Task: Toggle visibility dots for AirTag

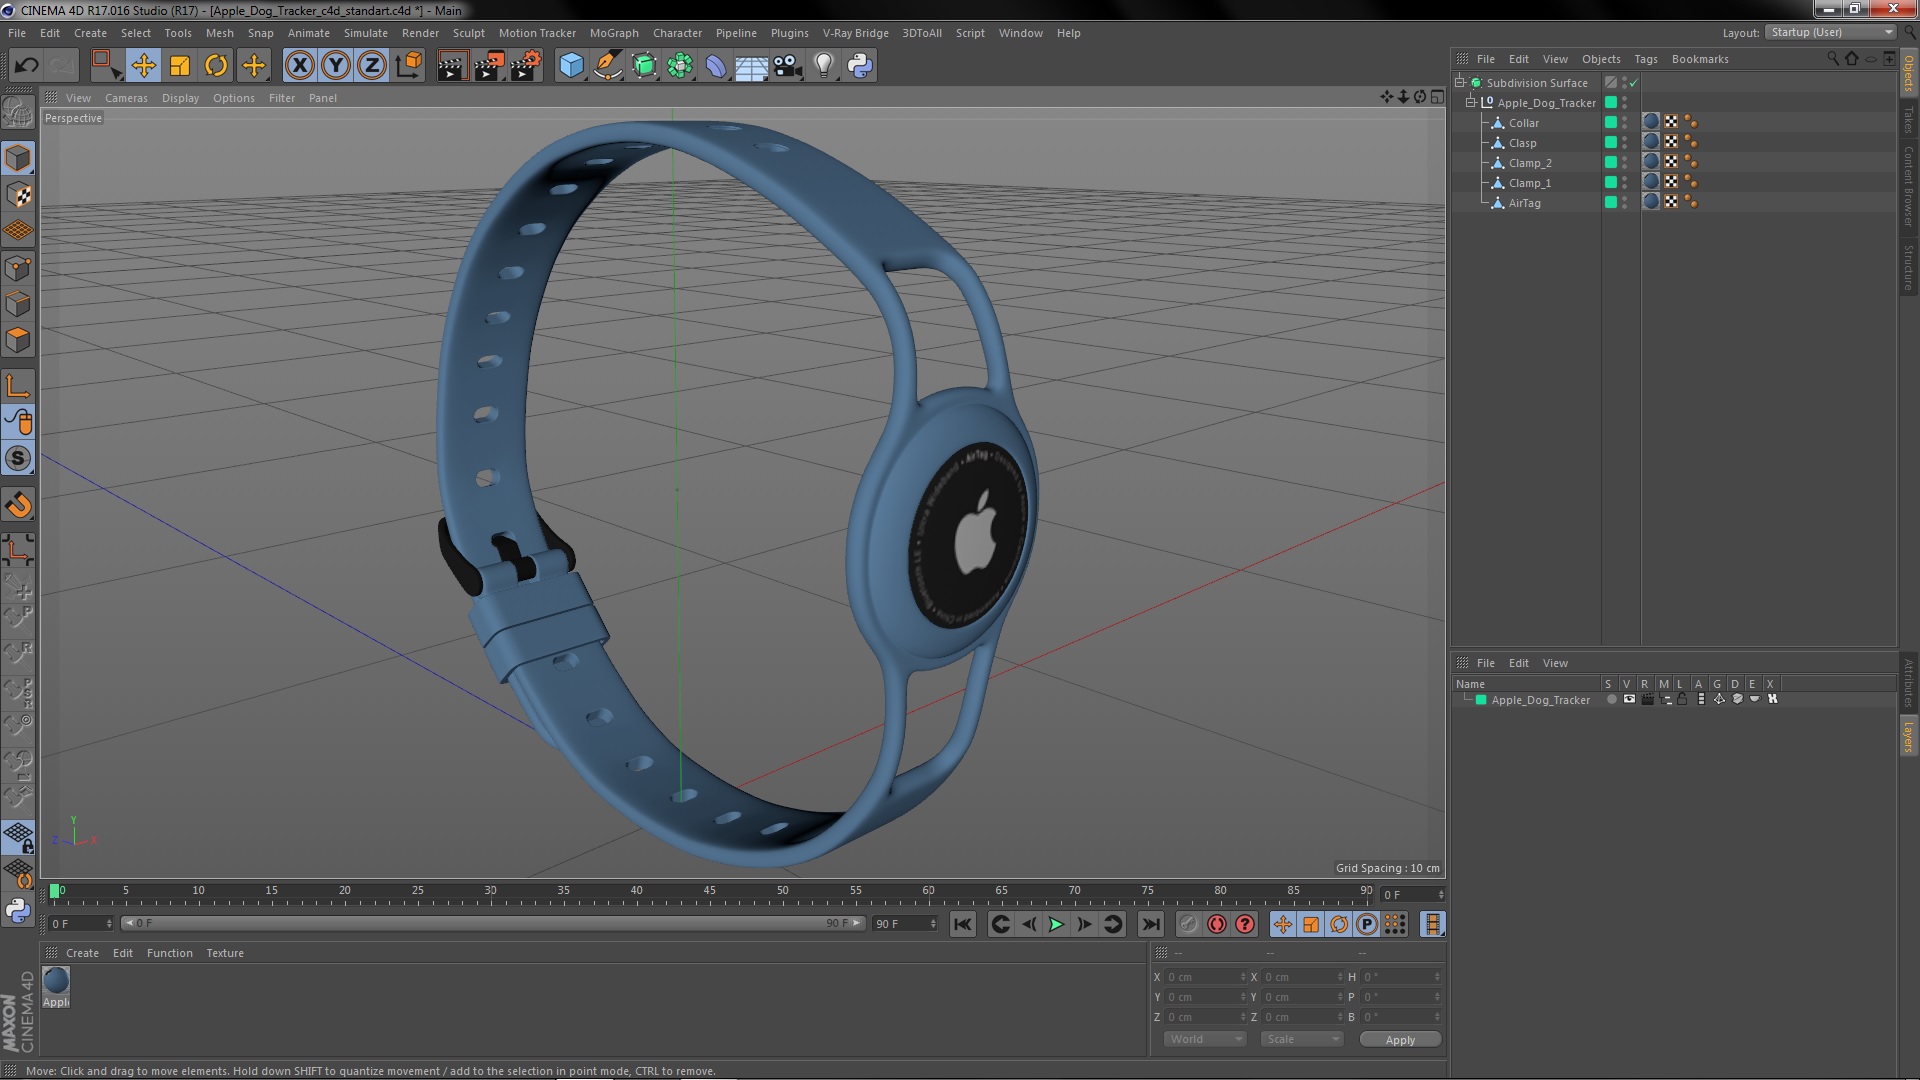Action: click(x=1624, y=203)
